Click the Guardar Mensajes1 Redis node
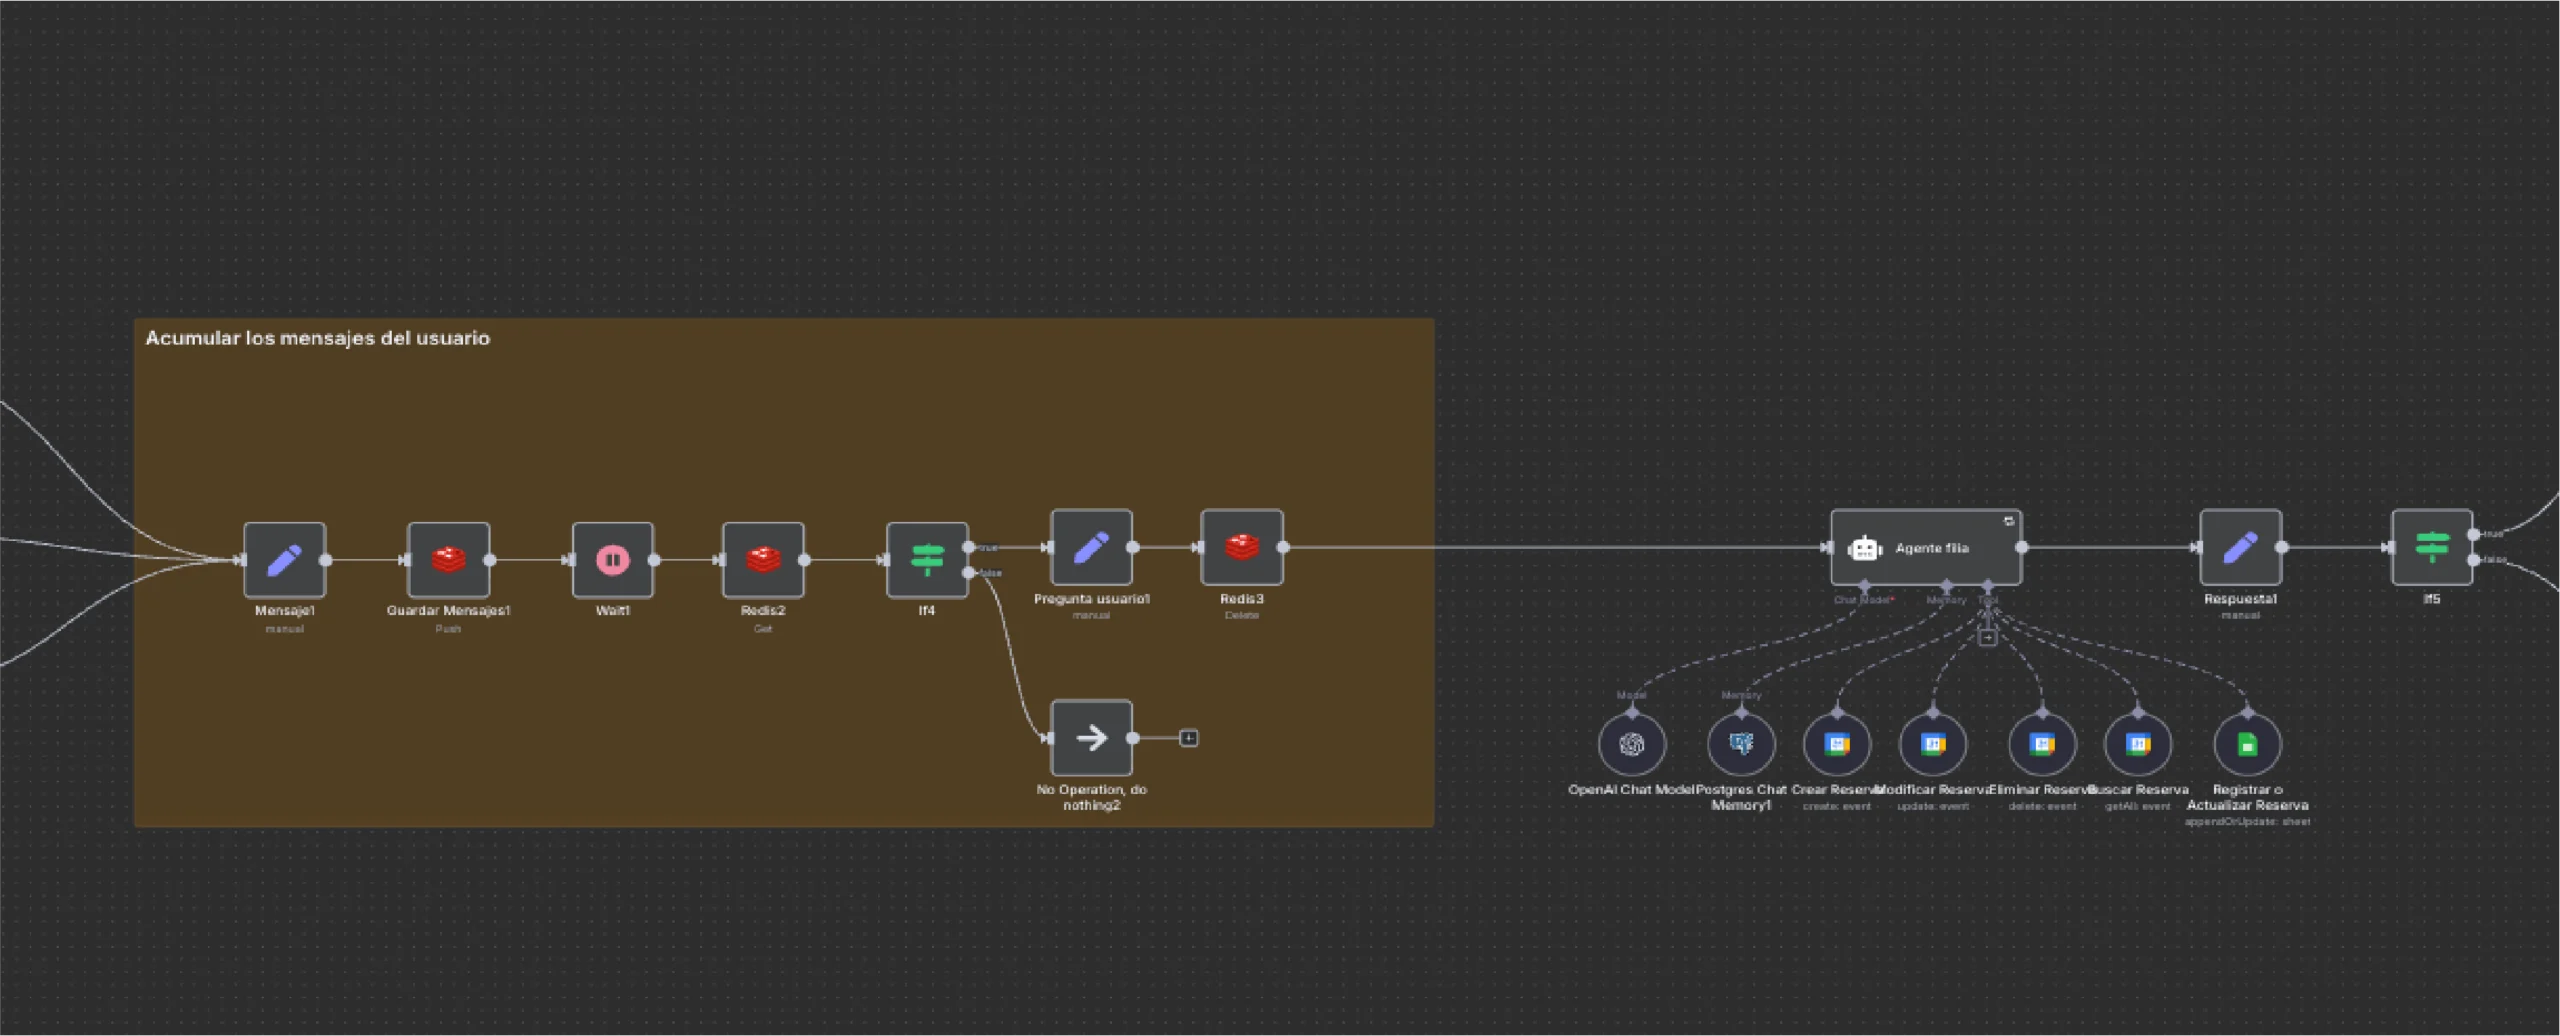Viewport: 2560px width, 1036px height. tap(448, 559)
